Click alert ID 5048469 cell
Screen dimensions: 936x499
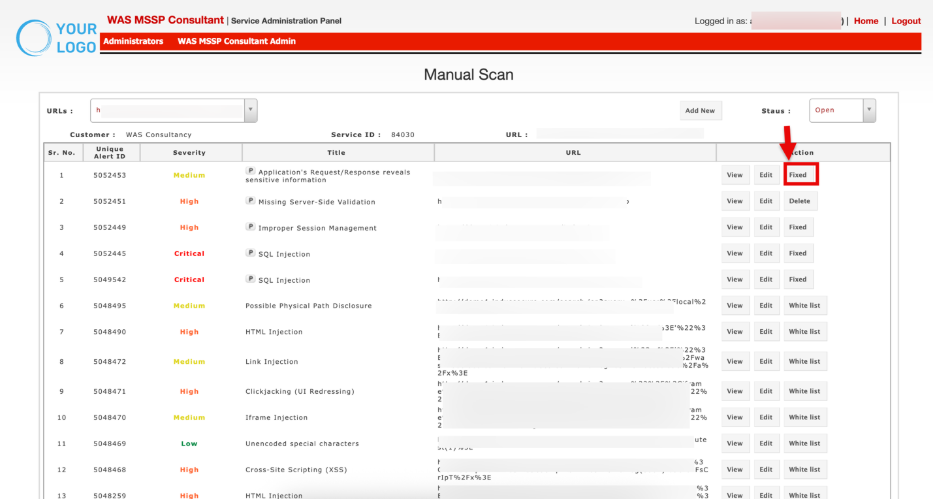click(110, 443)
